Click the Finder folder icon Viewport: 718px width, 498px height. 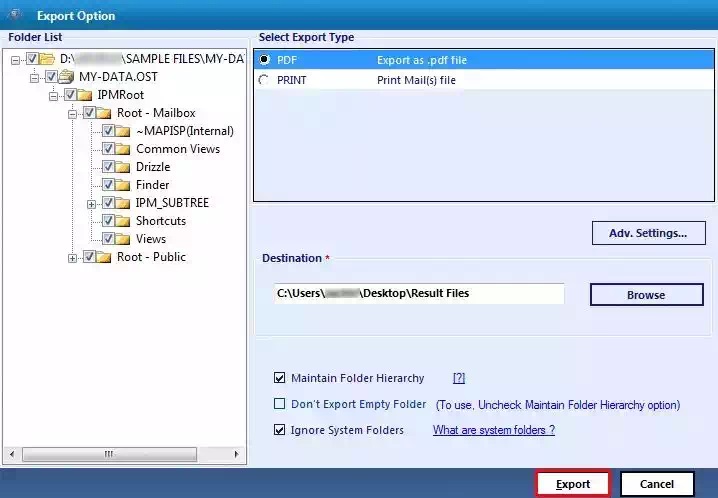click(123, 185)
